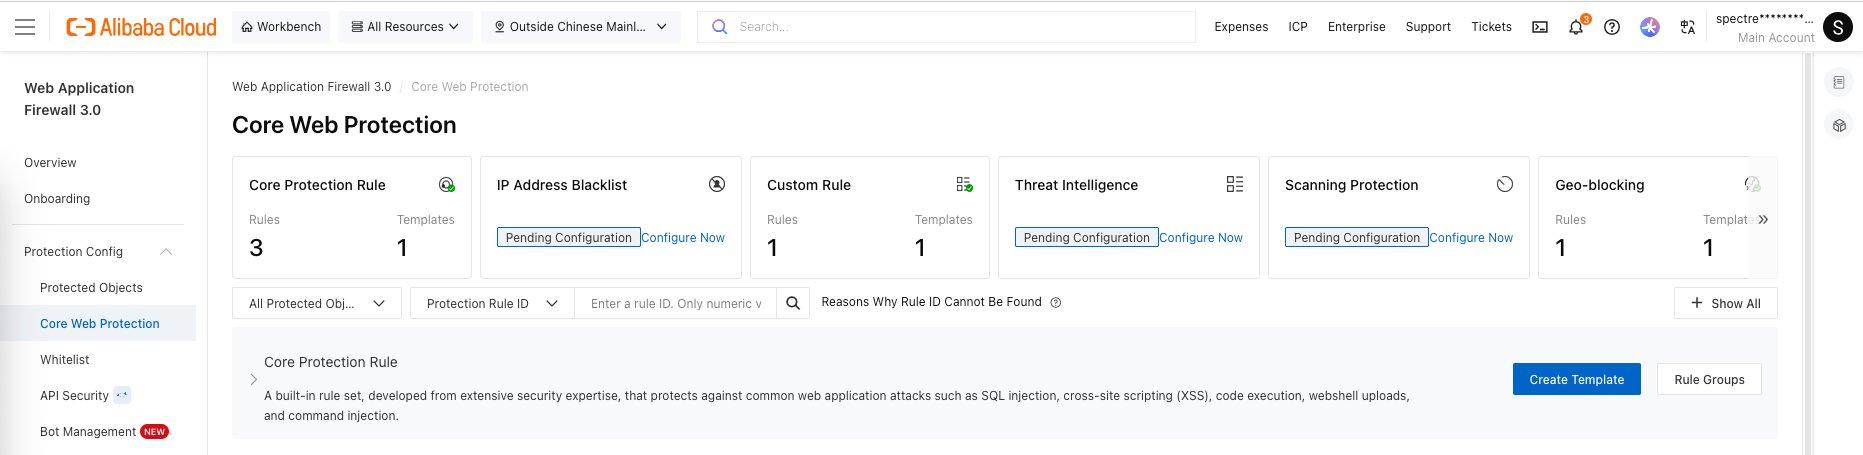Collapse the Protection Config sidebar section

166,252
